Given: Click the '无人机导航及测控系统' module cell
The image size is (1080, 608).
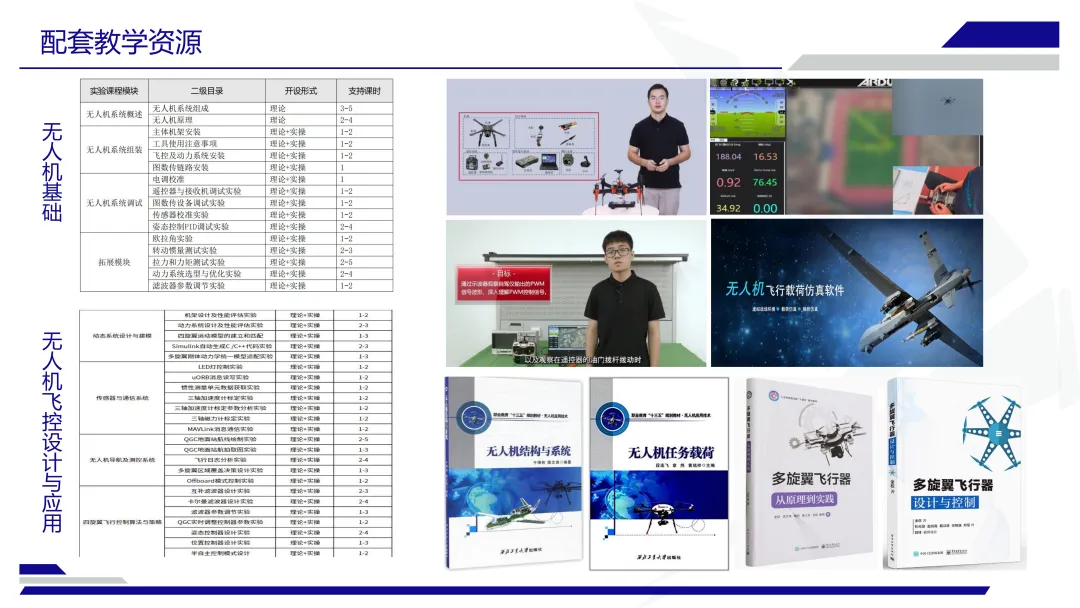Looking at the screenshot, I should [122, 460].
